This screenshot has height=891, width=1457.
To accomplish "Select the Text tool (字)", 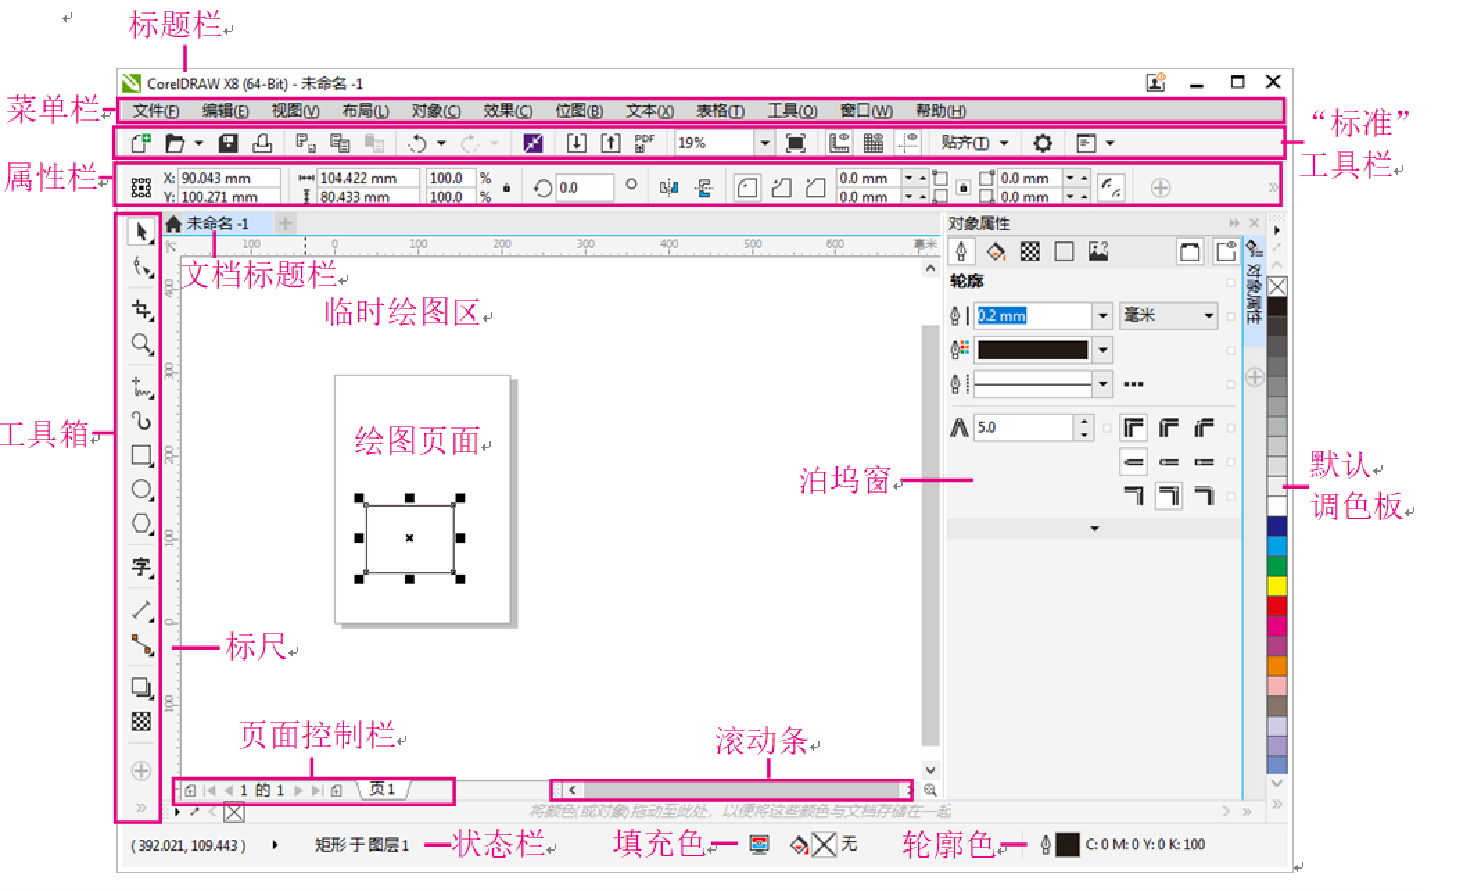I will pyautogui.click(x=141, y=567).
